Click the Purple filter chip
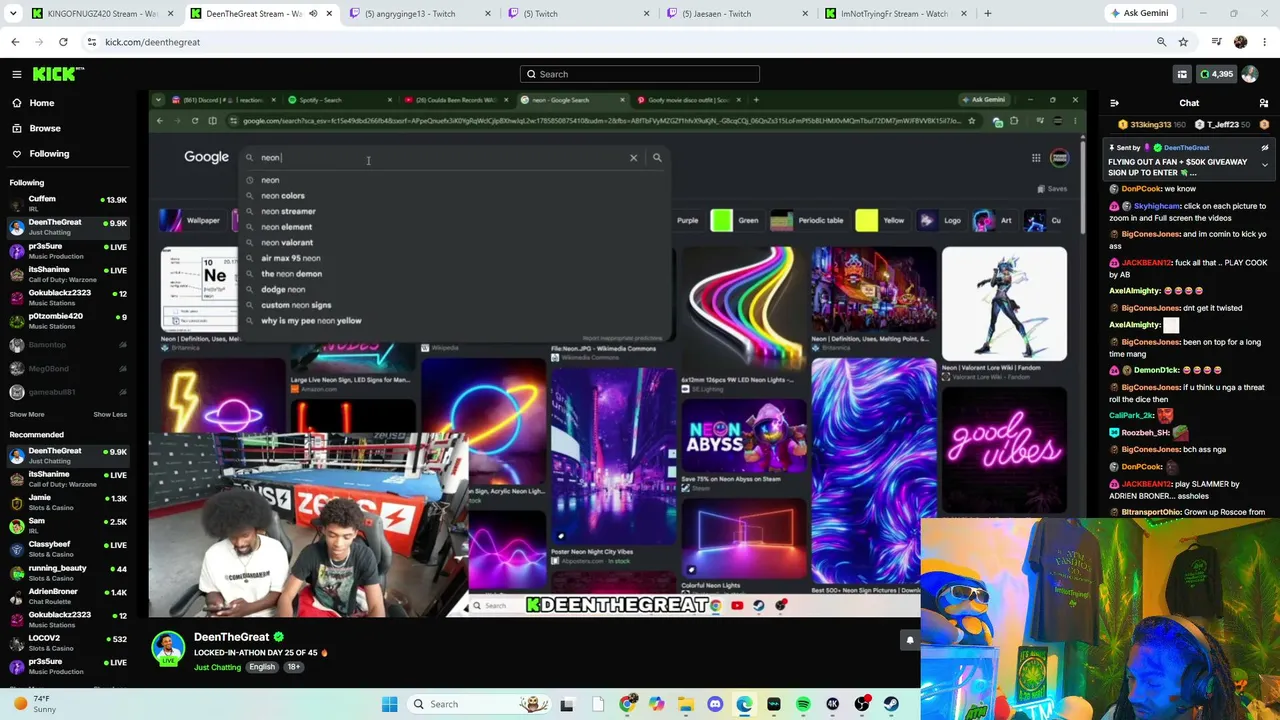The width and height of the screenshot is (1280, 720). coord(687,220)
